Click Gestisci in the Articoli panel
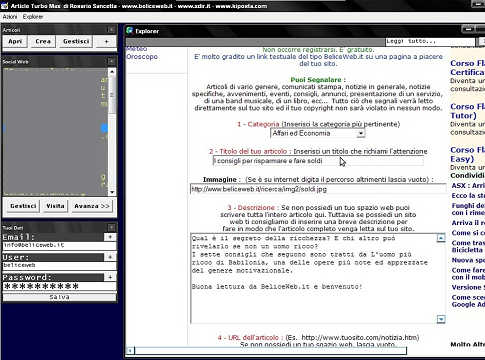The width and height of the screenshot is (485, 360). [76, 41]
